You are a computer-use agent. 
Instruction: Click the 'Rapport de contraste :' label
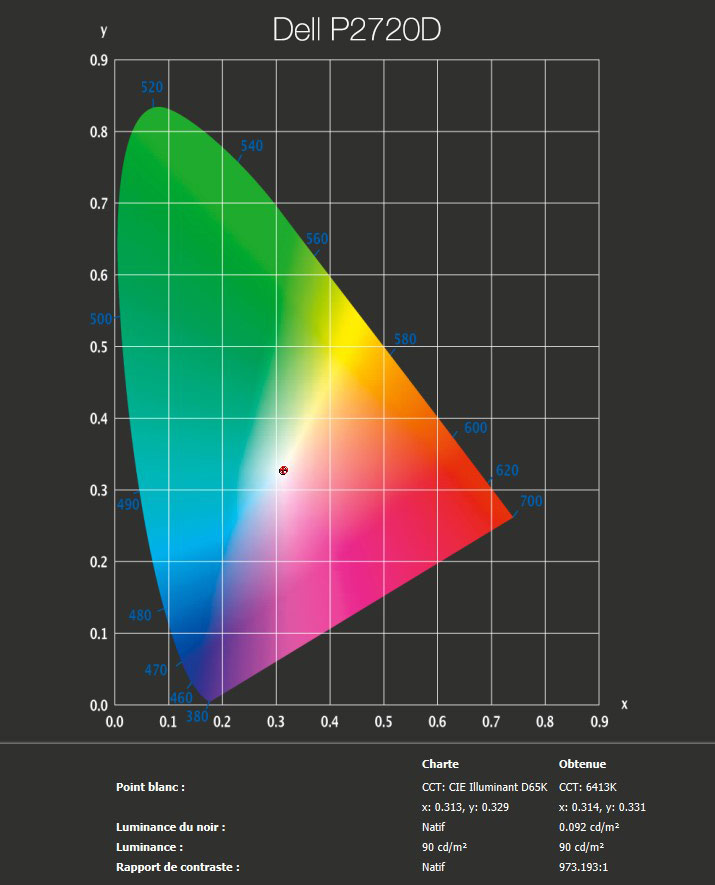178,867
